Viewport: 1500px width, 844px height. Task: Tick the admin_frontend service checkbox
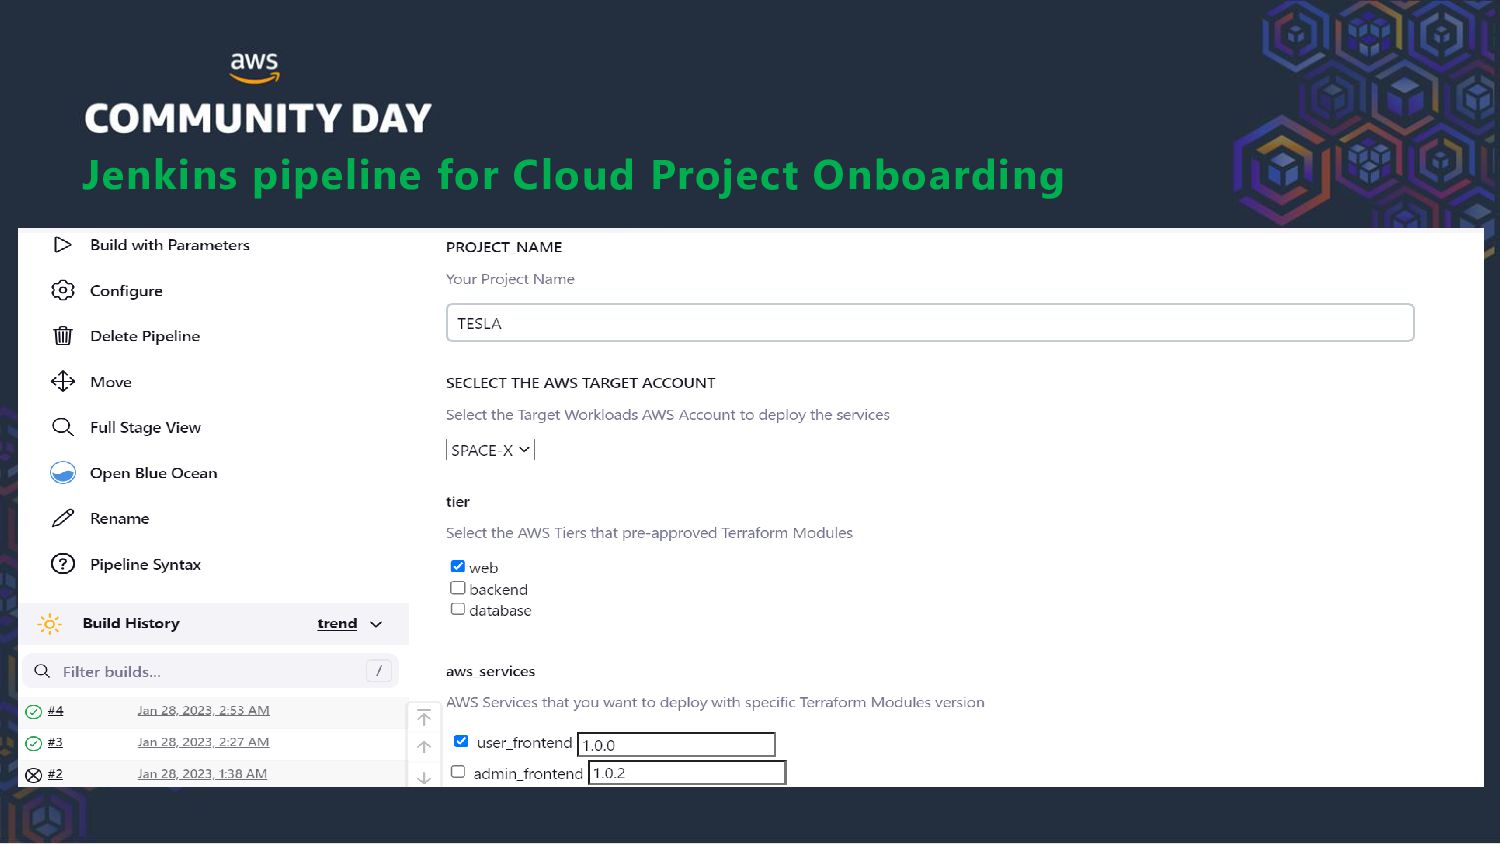click(458, 772)
